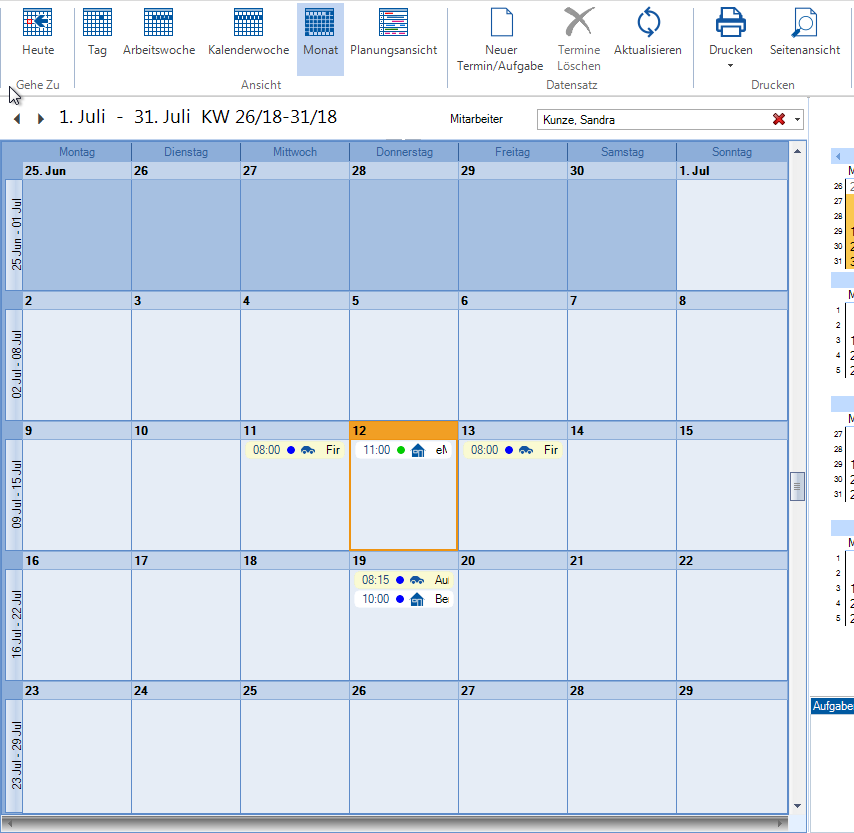The width and height of the screenshot is (854, 833).
Task: Go to previous month with left arrow
Action: coord(17,119)
